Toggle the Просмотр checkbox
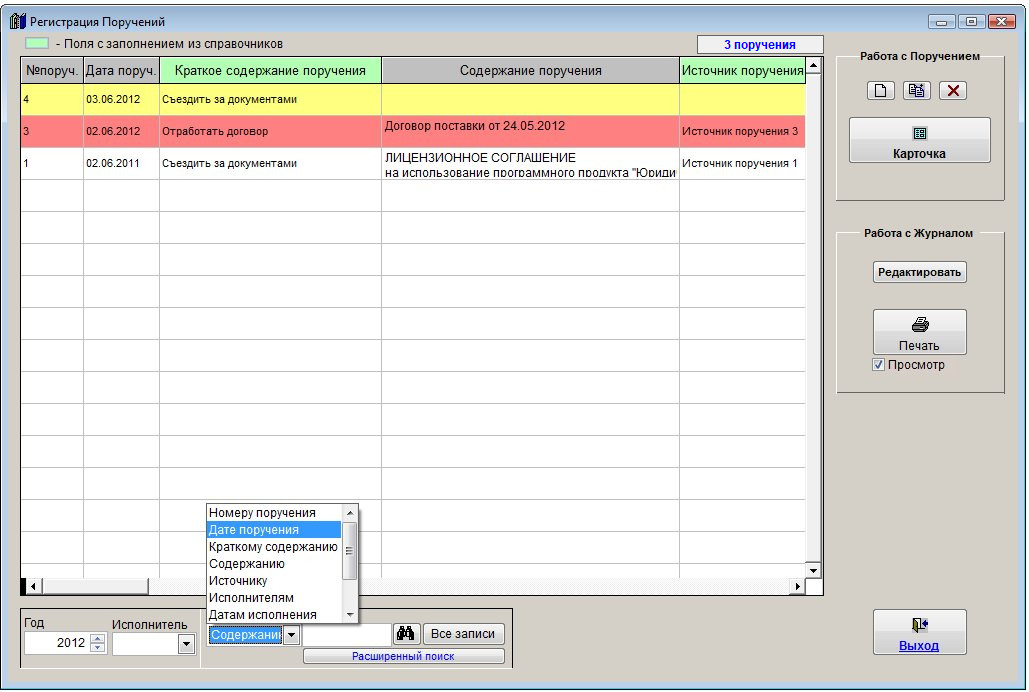This screenshot has width=1029, height=692. point(879,365)
